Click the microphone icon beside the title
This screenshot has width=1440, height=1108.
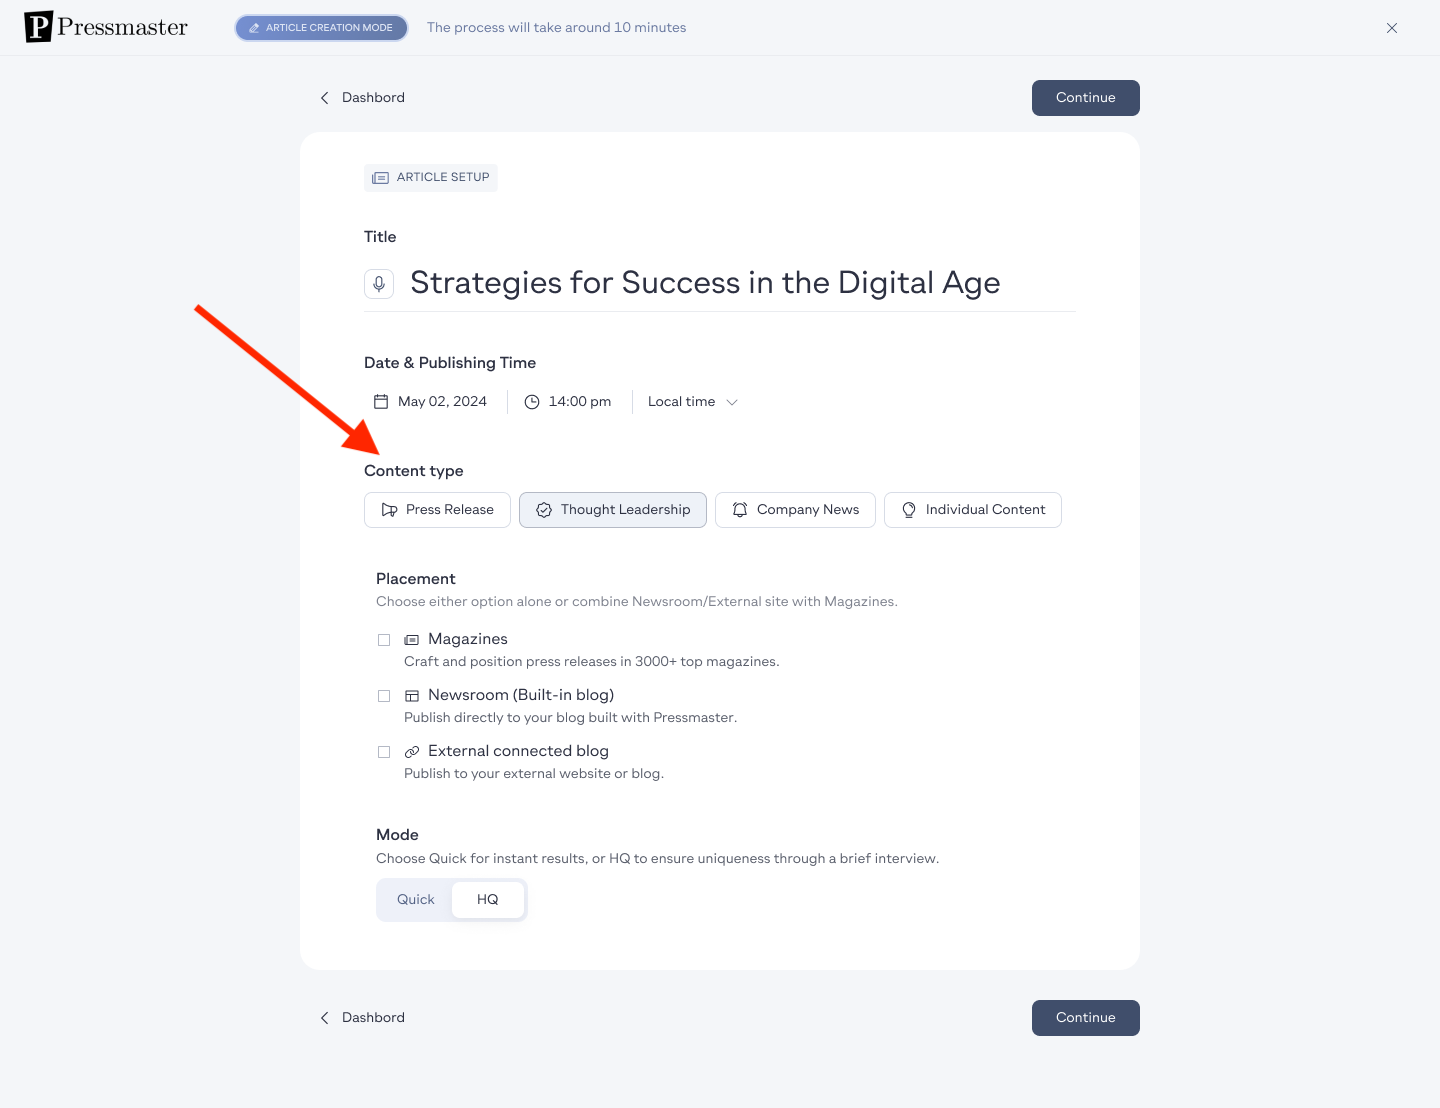tap(379, 284)
